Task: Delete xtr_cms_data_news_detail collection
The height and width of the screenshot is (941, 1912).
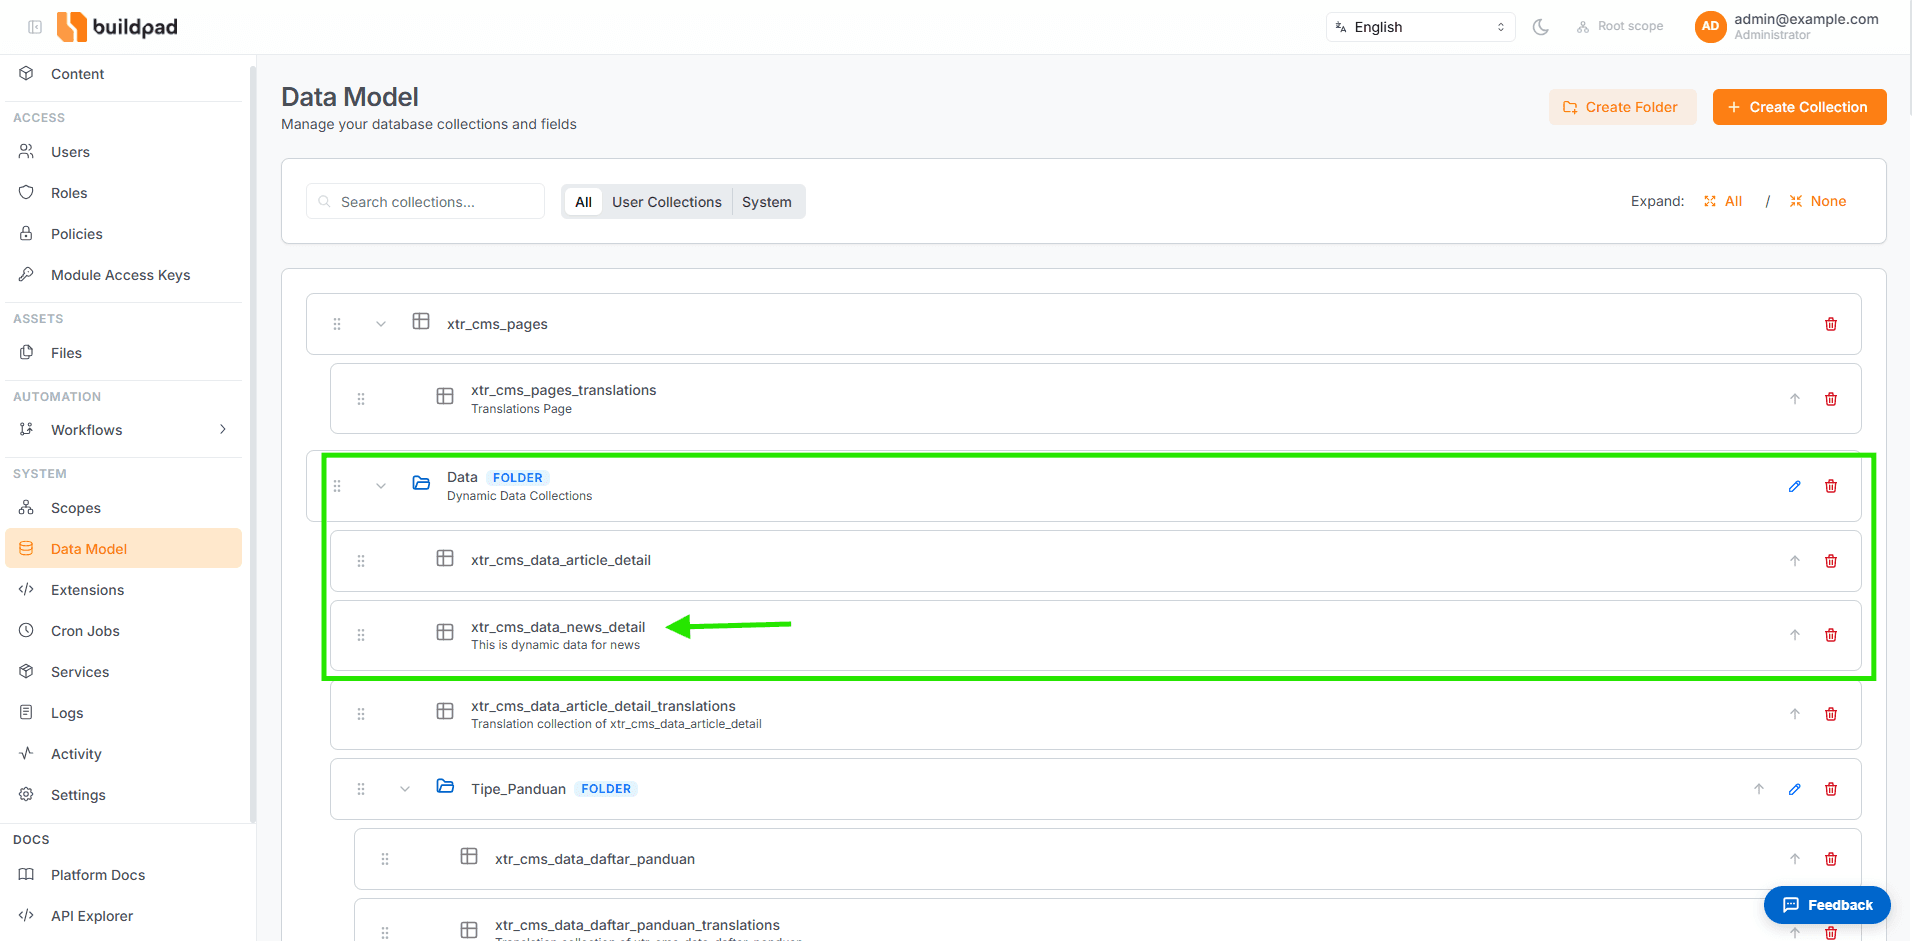Action: pos(1831,635)
